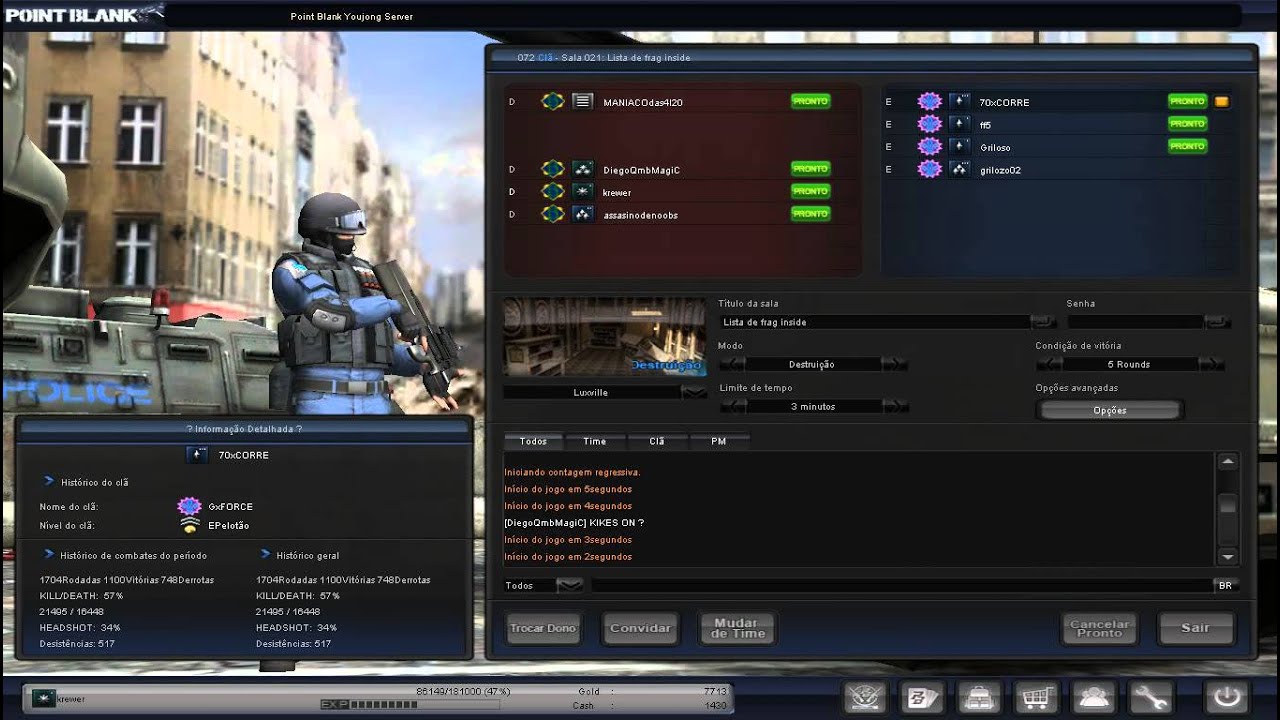This screenshot has height=720, width=1280.
Task: Click the room owner orange icon beside 70xCORRE
Action: pos(1221,102)
